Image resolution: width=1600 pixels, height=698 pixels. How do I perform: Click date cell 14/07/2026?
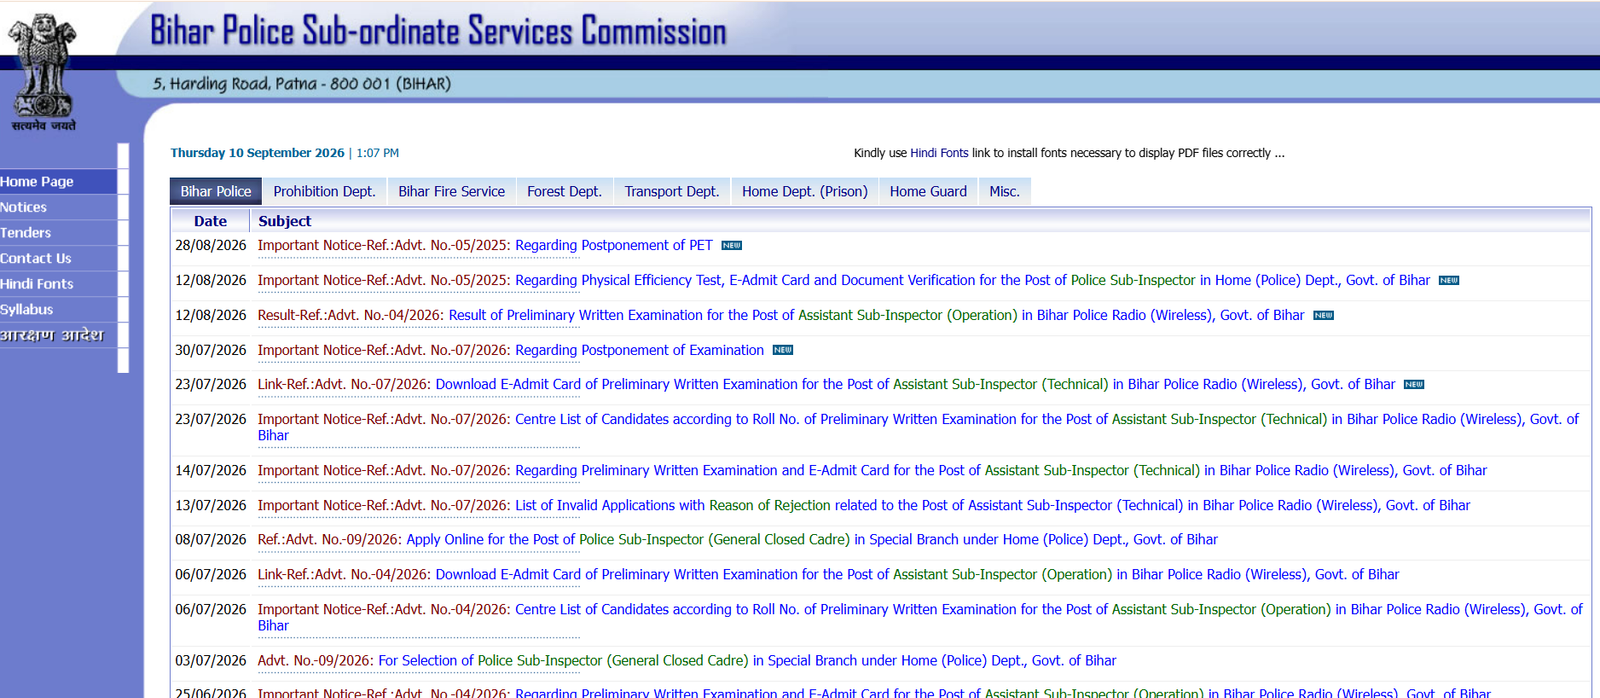click(x=211, y=471)
